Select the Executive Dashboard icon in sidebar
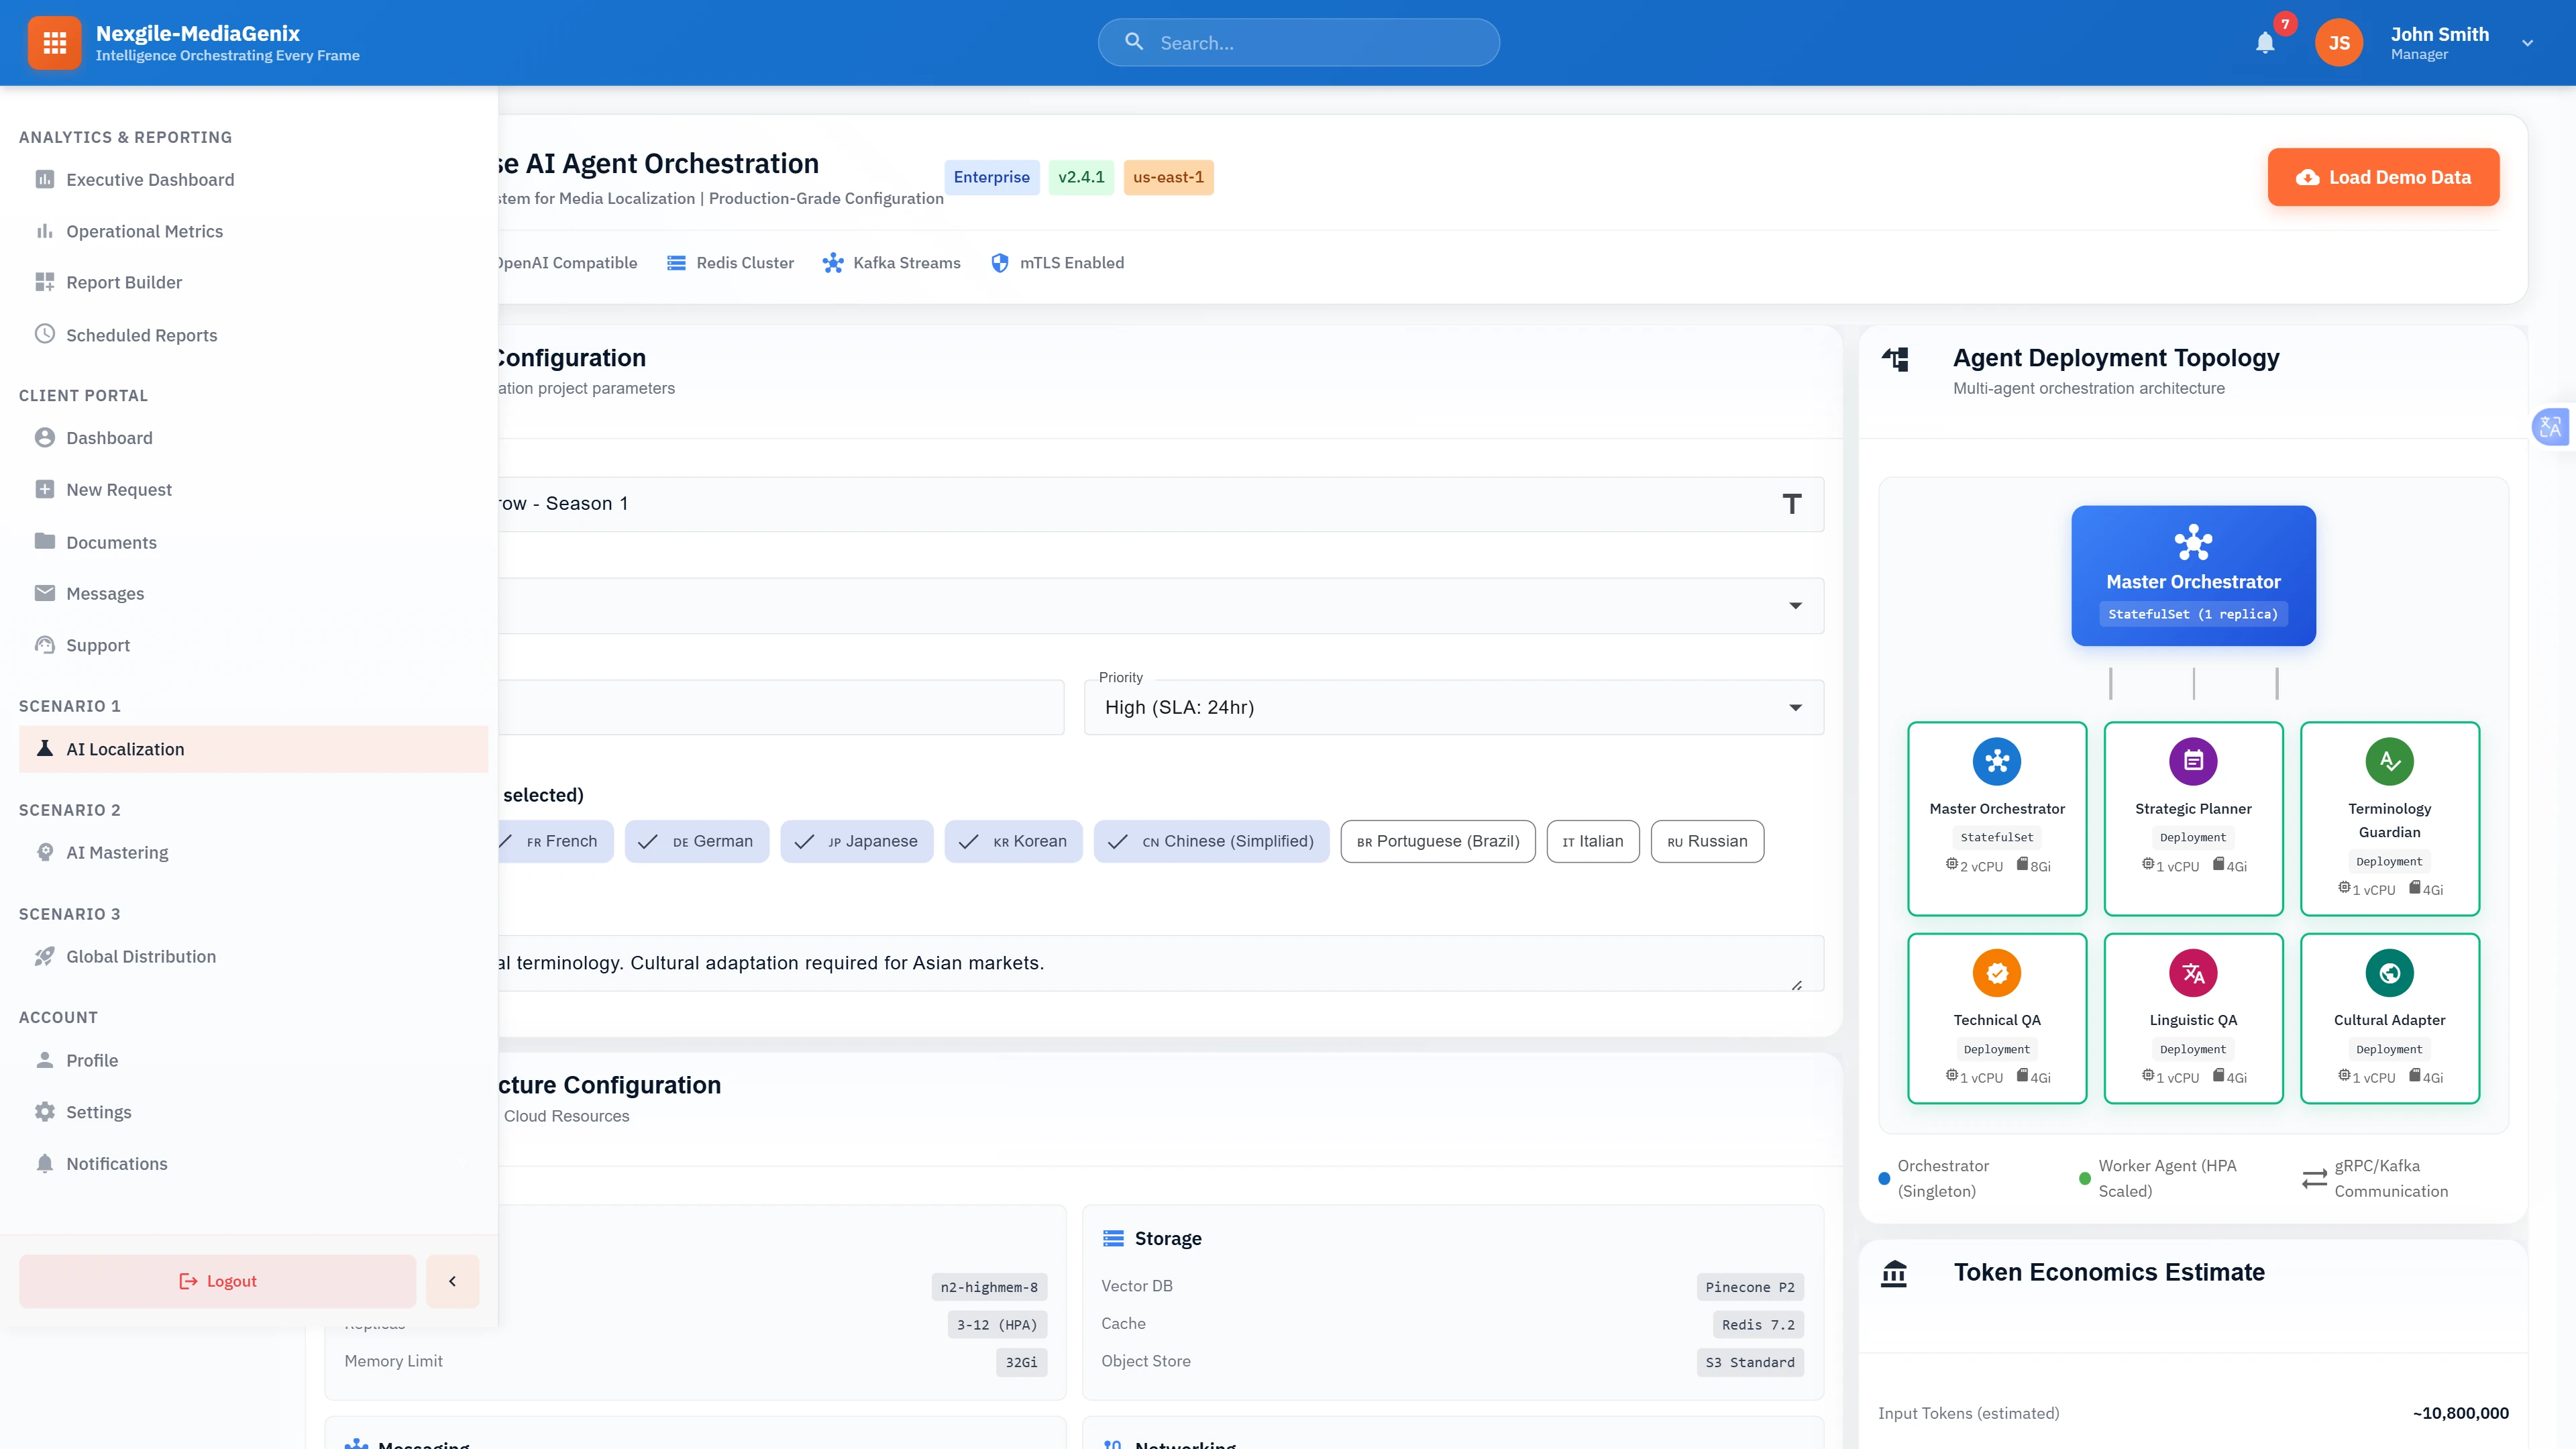Screen dimensions: 2576x1449 tap(44, 179)
